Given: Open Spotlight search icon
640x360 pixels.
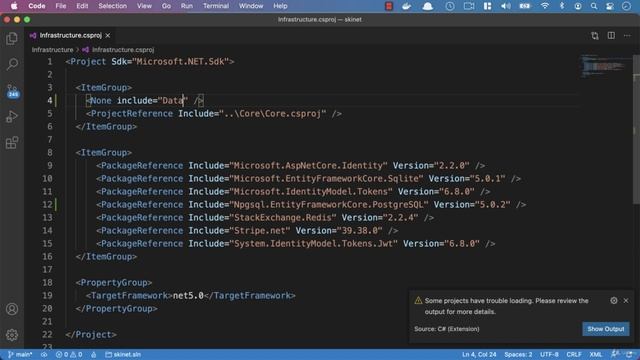Looking at the screenshot, I should coord(593,6).
